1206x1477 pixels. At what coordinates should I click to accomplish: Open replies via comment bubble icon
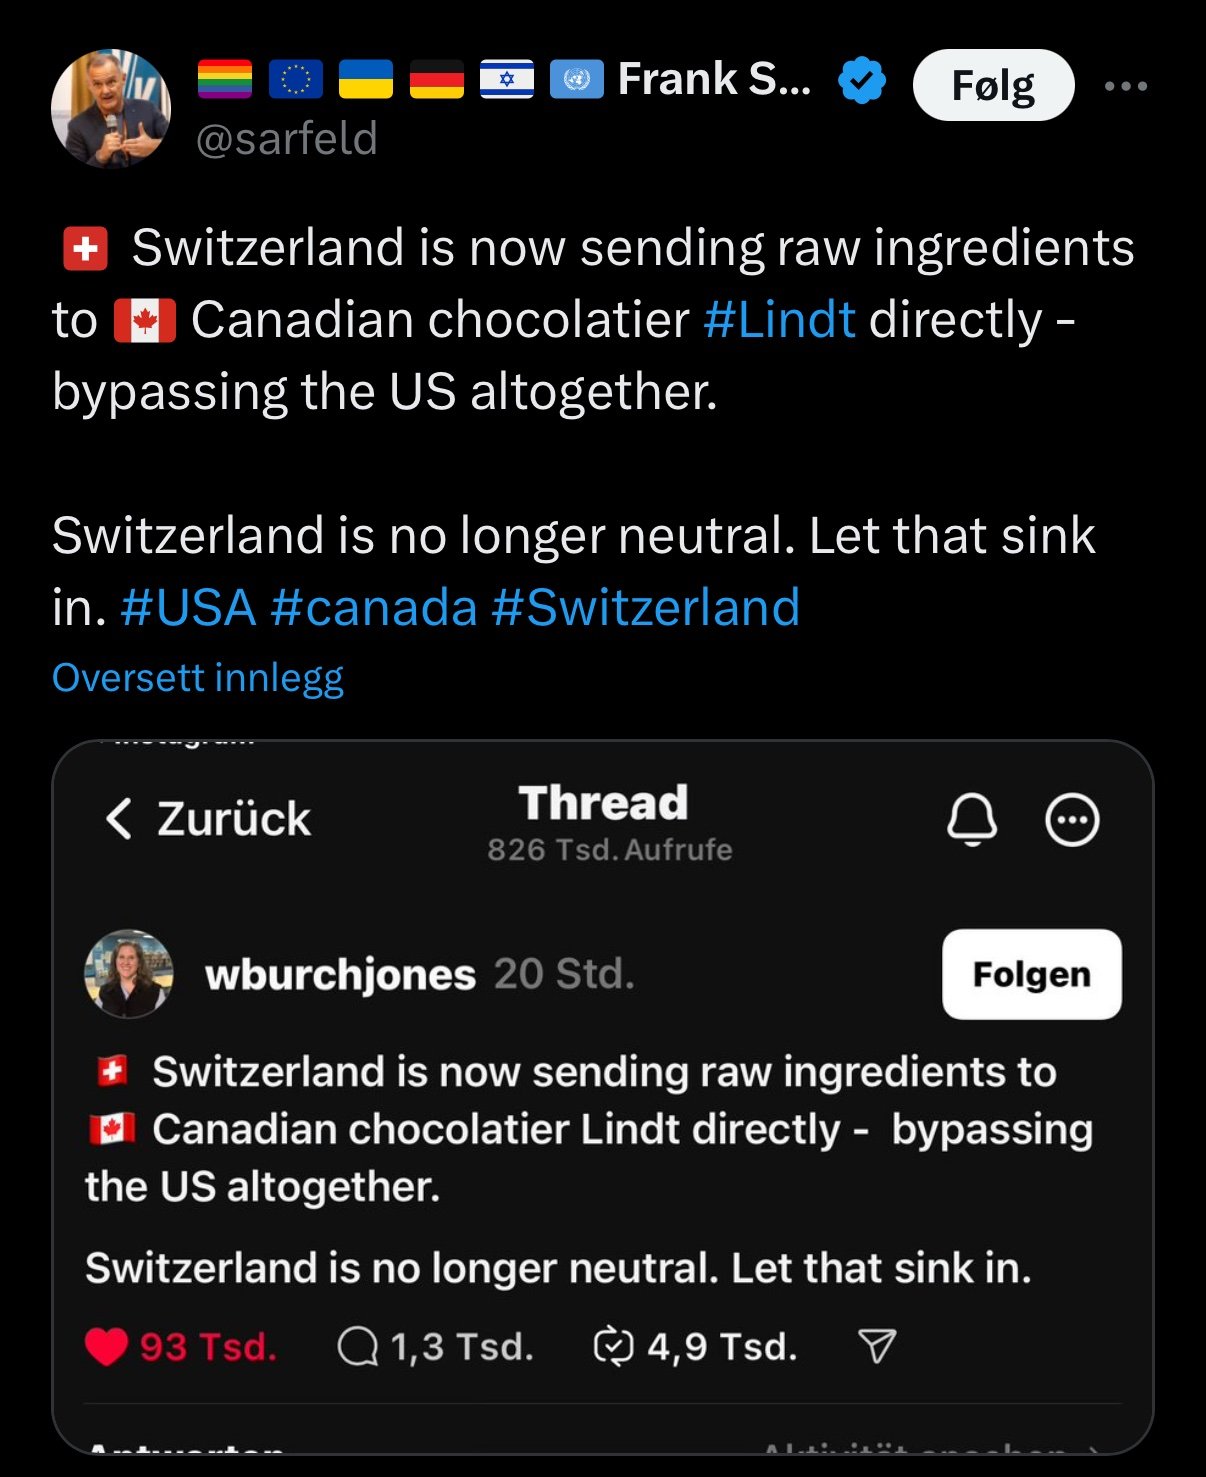[x=357, y=1347]
